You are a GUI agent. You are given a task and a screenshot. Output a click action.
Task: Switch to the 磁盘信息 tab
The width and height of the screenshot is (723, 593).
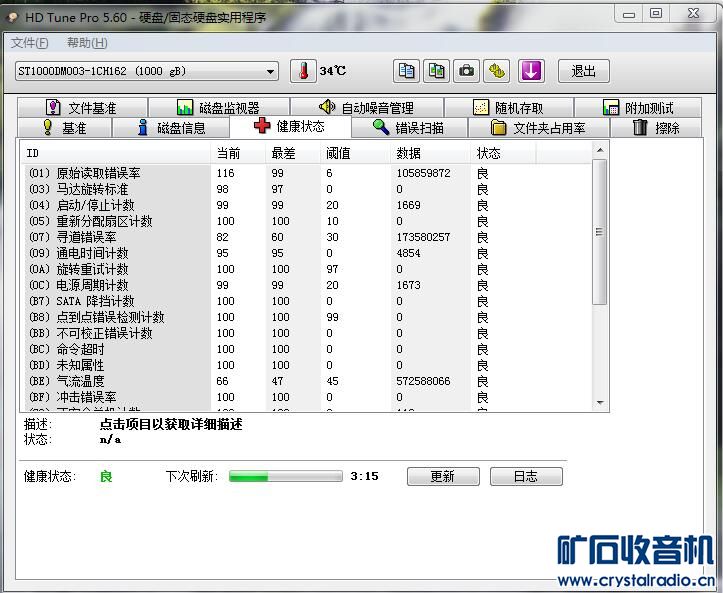coord(171,127)
